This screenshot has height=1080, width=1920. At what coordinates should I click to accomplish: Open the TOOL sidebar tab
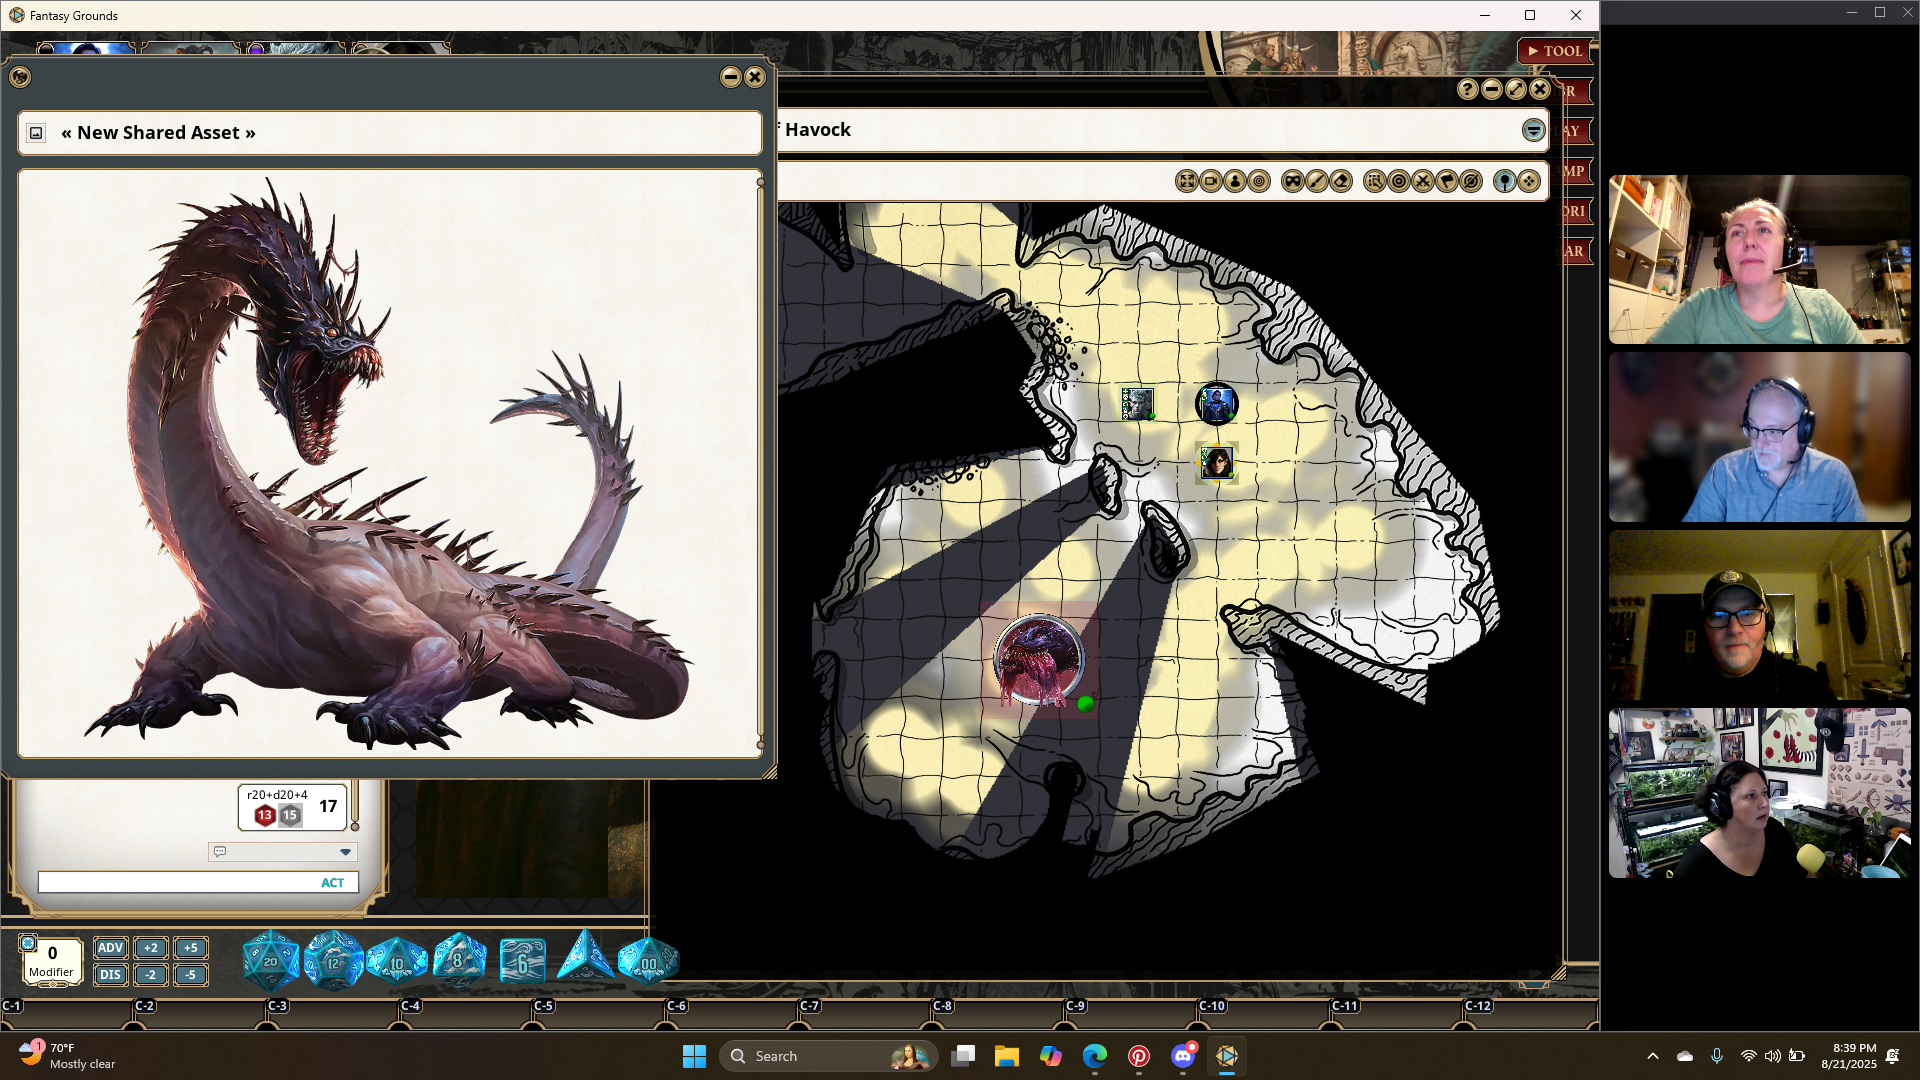point(1555,51)
